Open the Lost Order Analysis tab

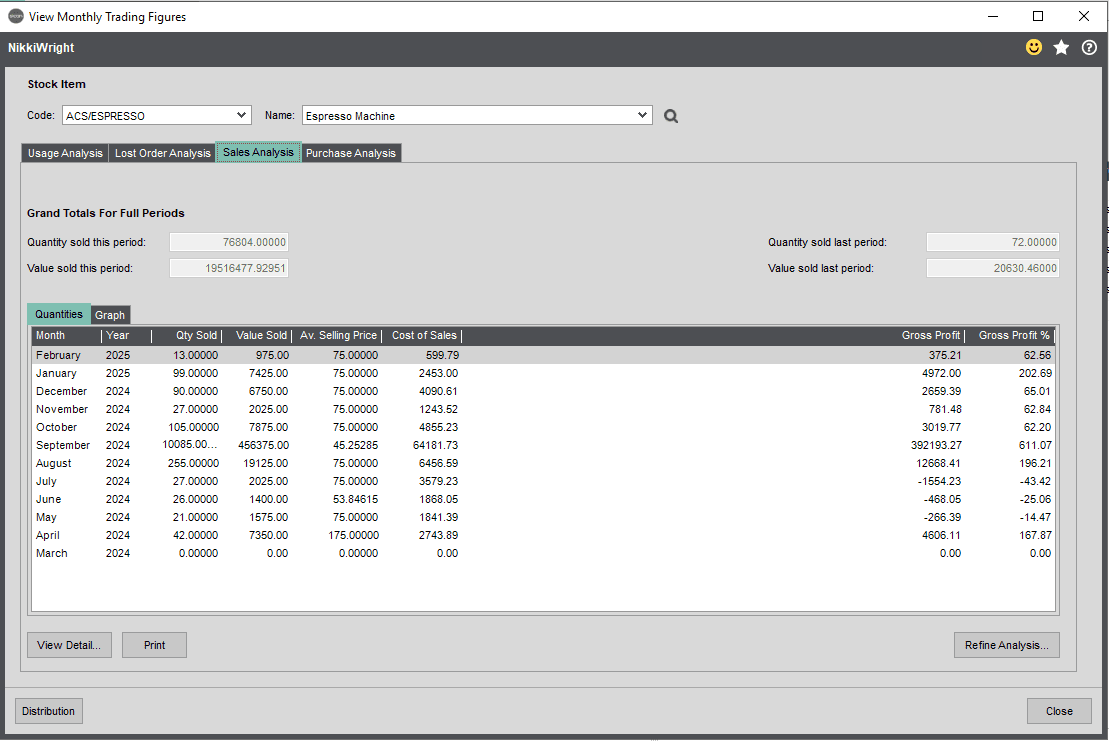[163, 153]
